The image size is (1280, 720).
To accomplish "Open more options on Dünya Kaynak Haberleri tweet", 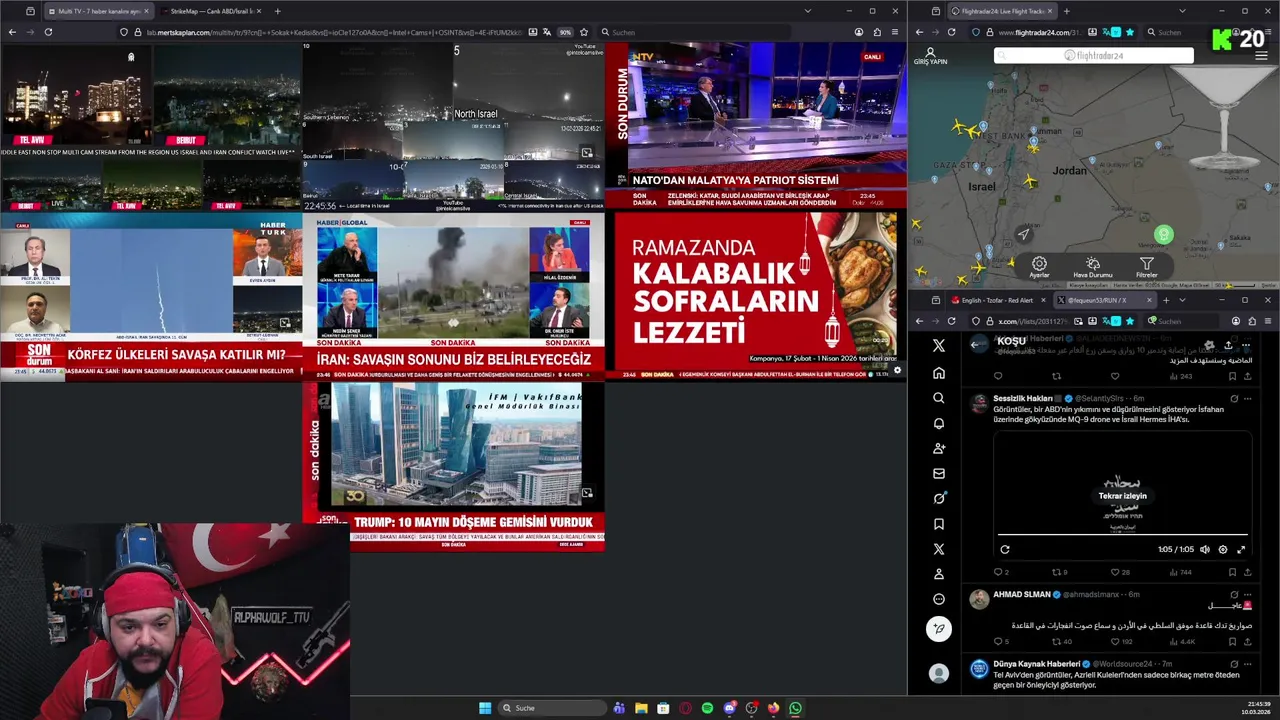I will tap(1246, 663).
